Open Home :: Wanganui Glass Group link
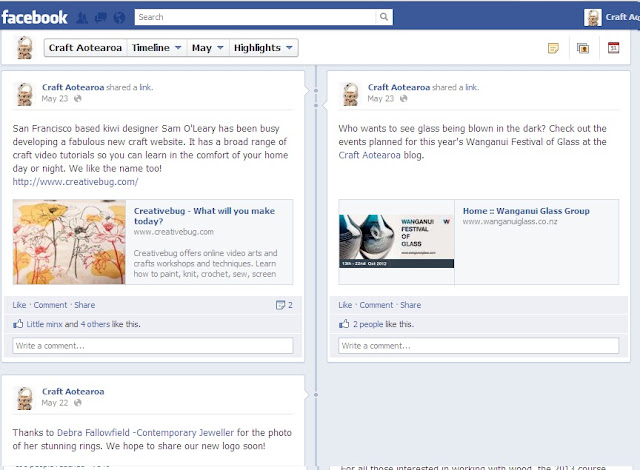640x470 pixels. coord(526,211)
